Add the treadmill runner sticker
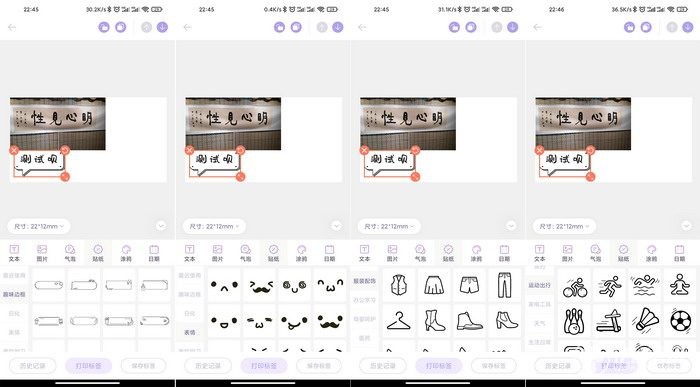 tap(610, 321)
